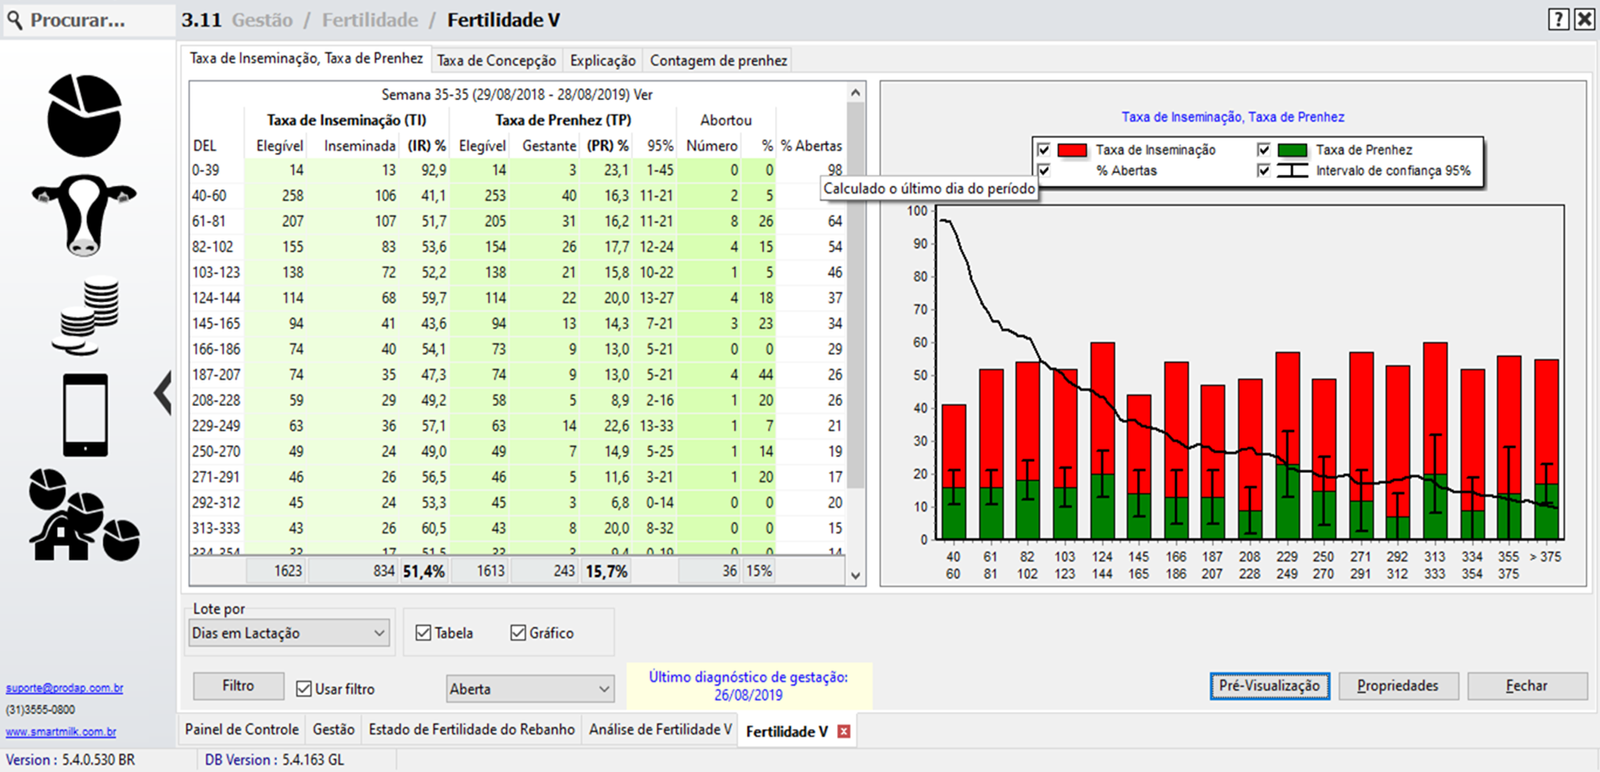Toggle the Tabela checkbox
This screenshot has width=1600, height=772.
coord(423,633)
